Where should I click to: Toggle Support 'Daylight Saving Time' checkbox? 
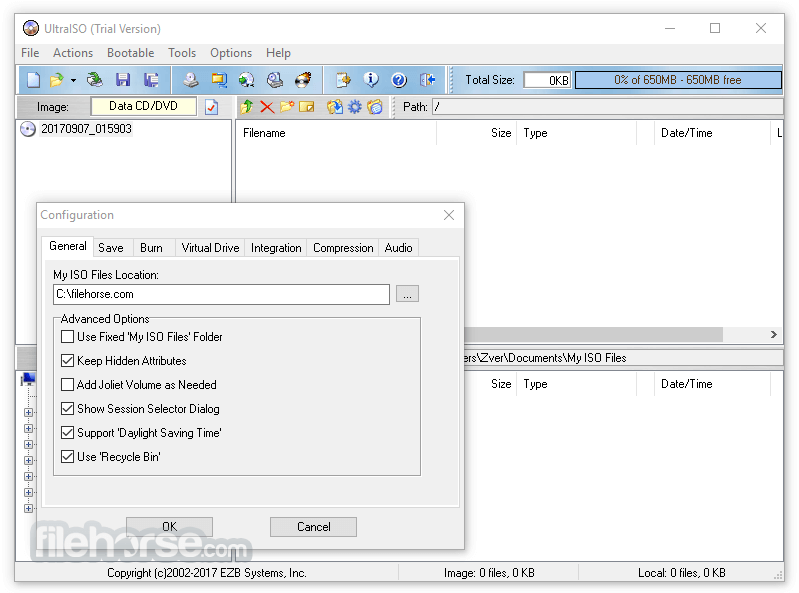tap(67, 433)
